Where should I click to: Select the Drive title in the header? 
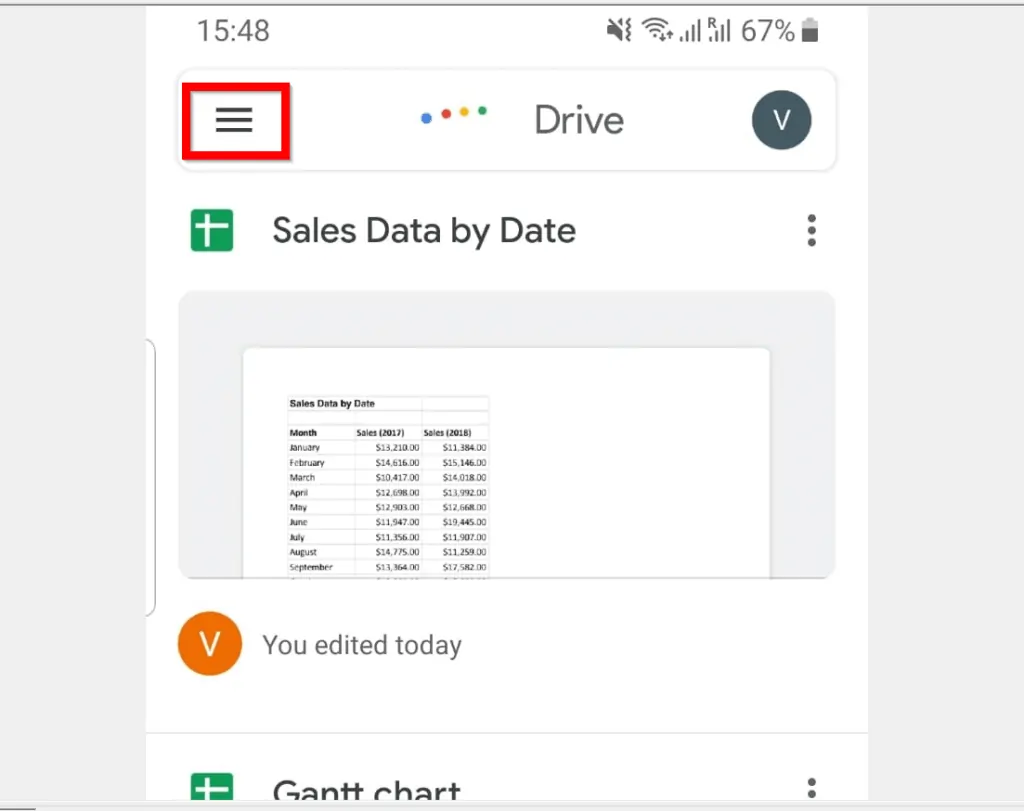579,119
